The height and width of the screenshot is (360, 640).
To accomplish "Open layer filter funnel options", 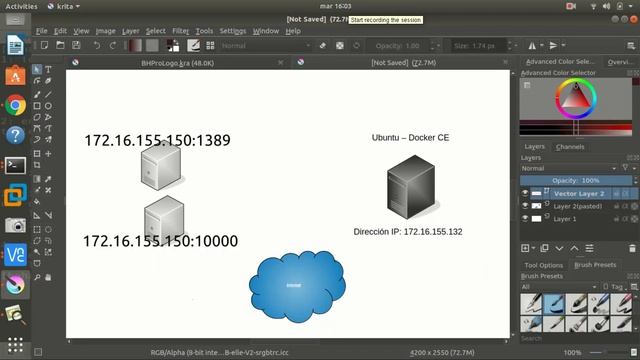I will 625,168.
